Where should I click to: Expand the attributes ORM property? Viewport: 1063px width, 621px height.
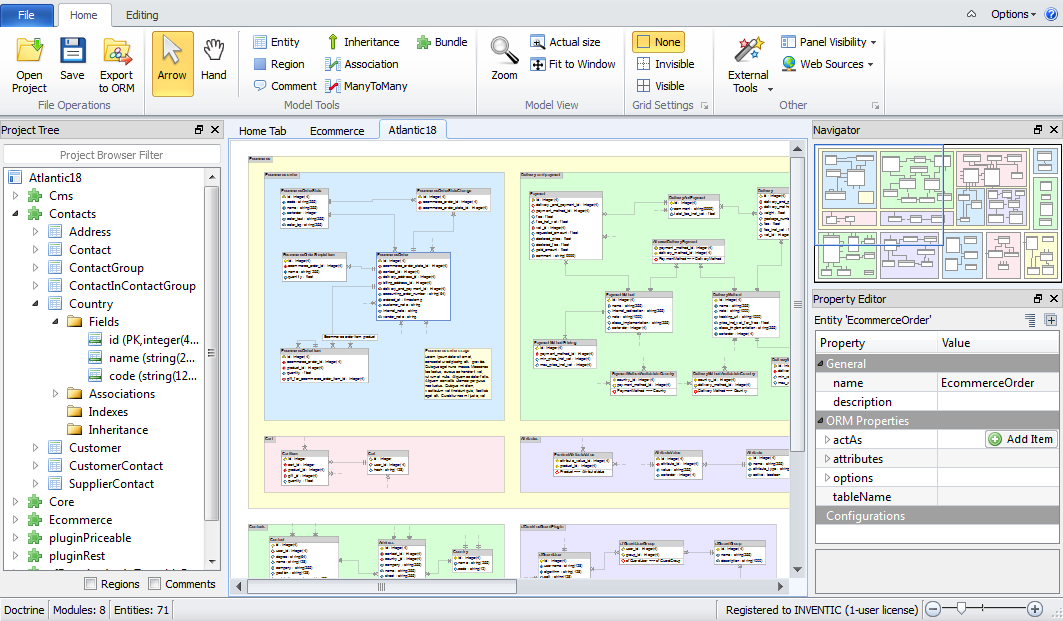[x=827, y=459]
